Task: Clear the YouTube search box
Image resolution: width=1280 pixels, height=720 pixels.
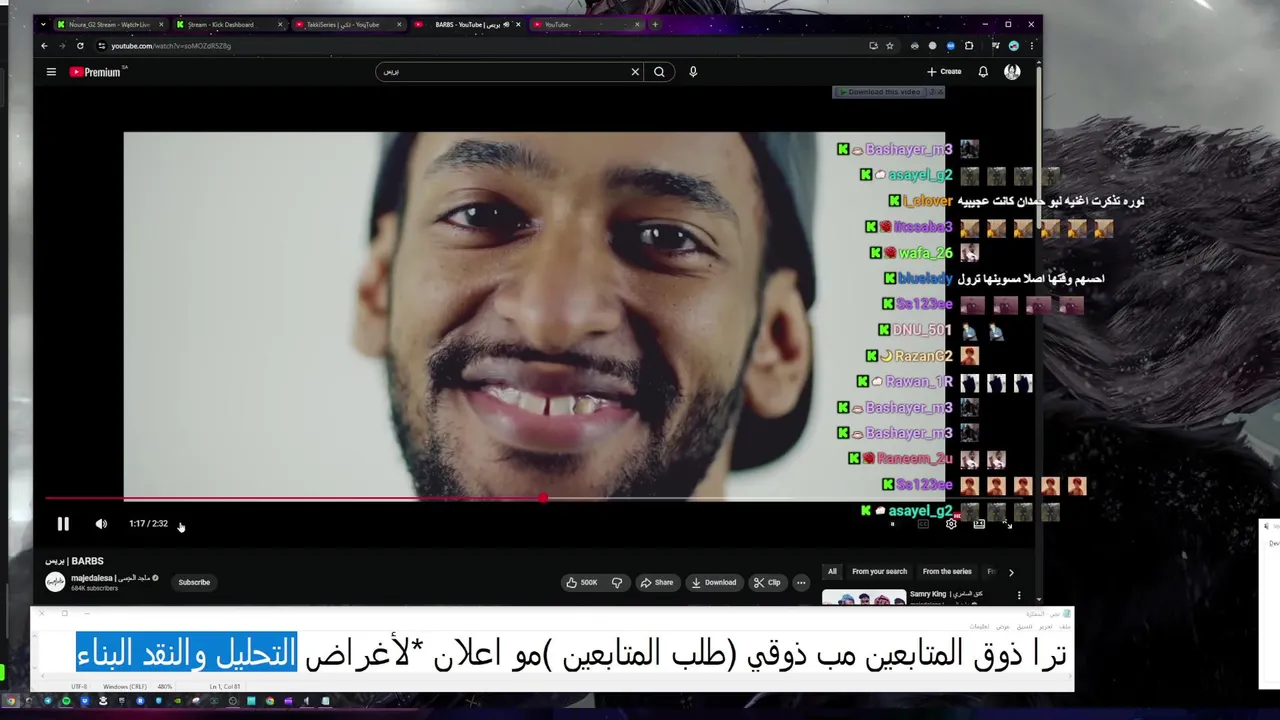Action: coord(635,72)
